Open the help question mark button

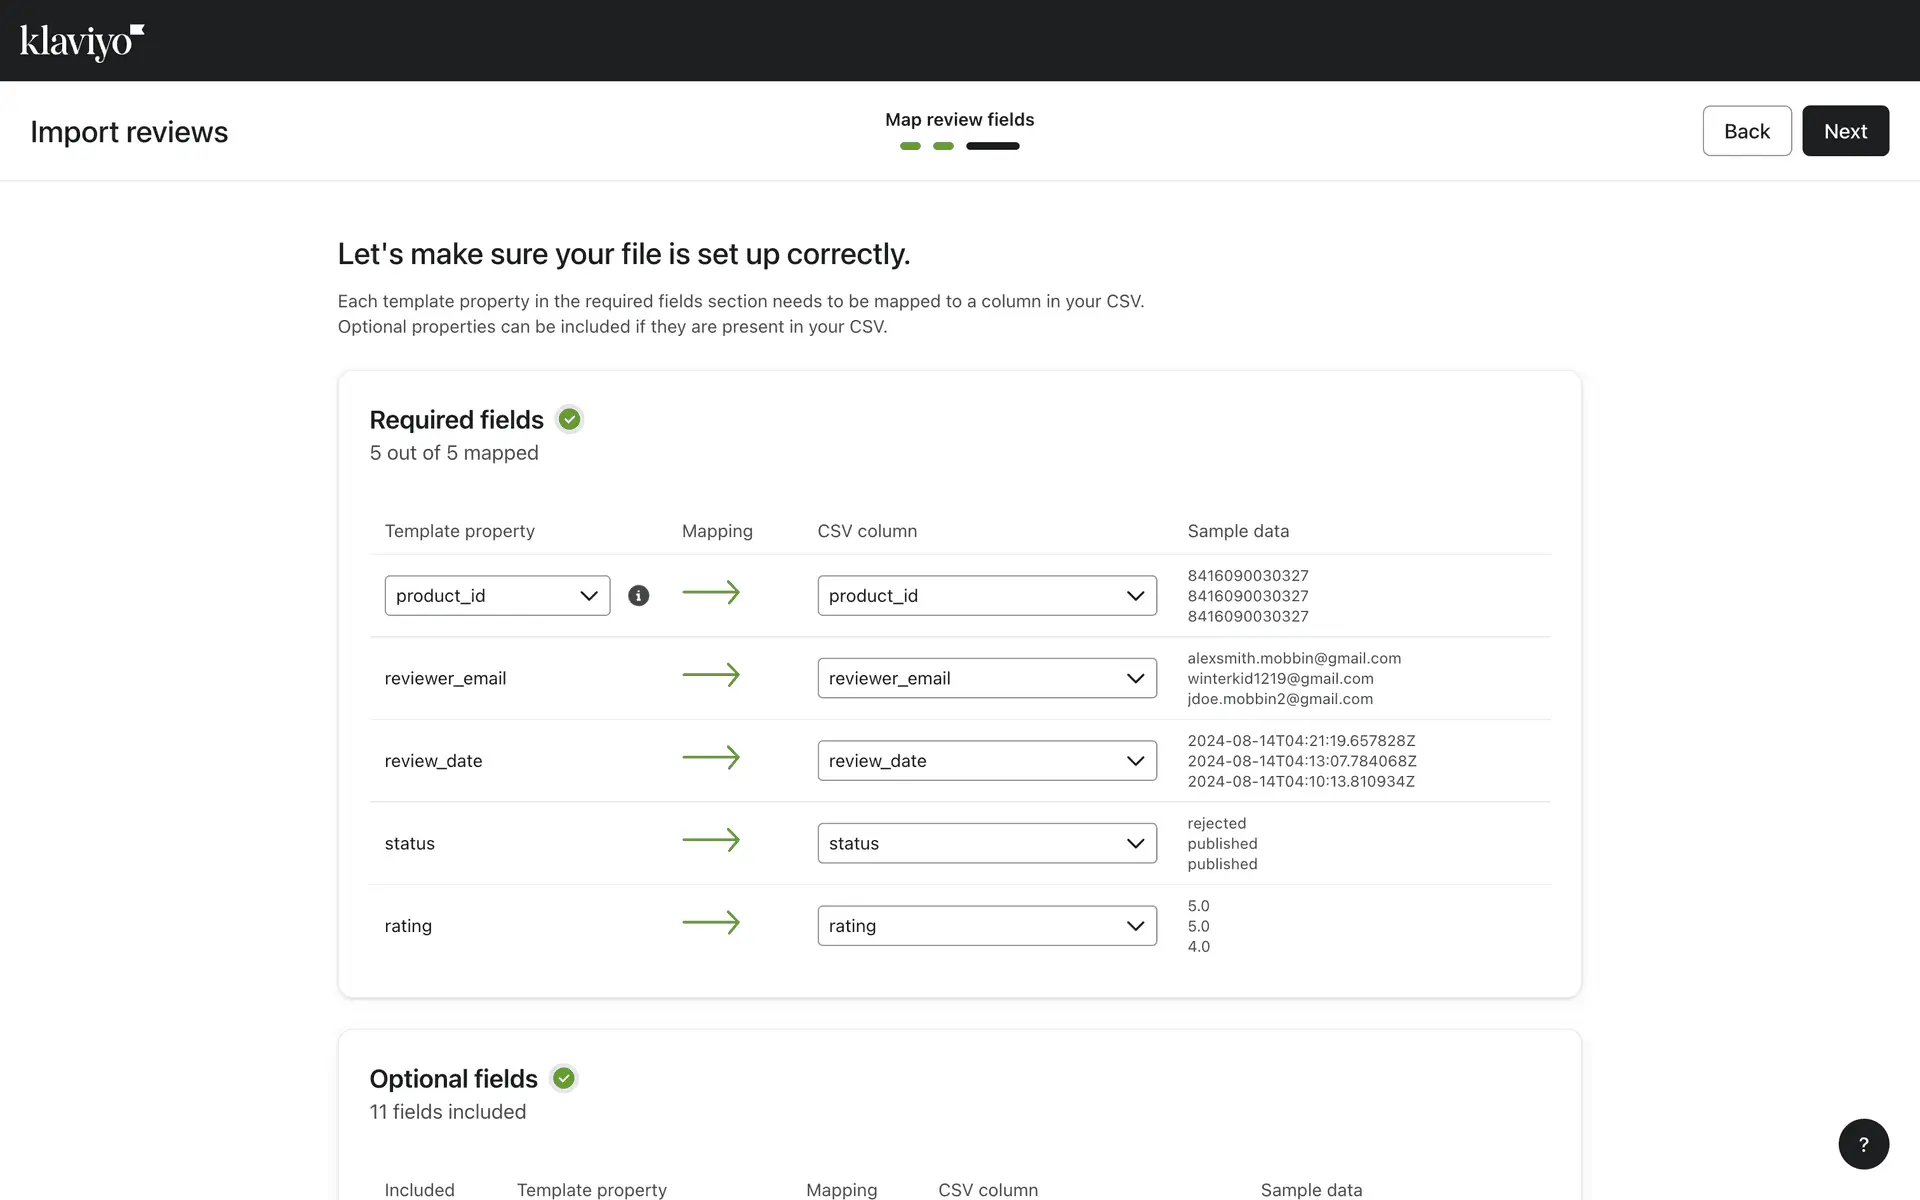click(1863, 1144)
